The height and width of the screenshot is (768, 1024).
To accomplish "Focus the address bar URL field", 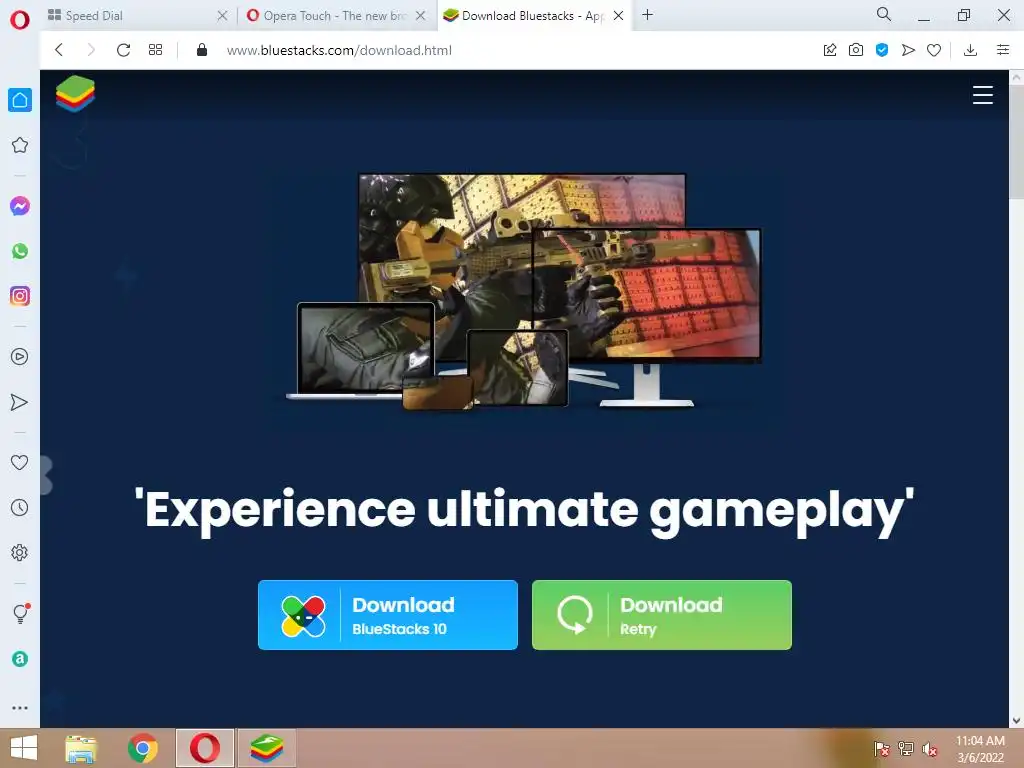I will (339, 50).
